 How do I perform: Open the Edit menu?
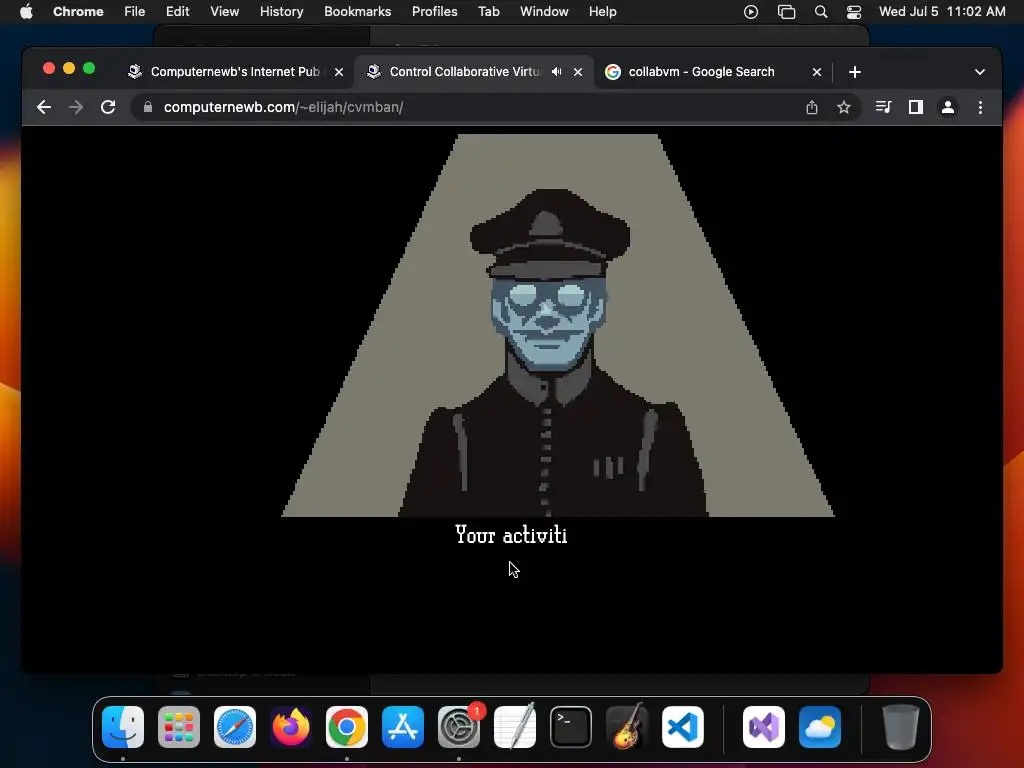[x=177, y=12]
